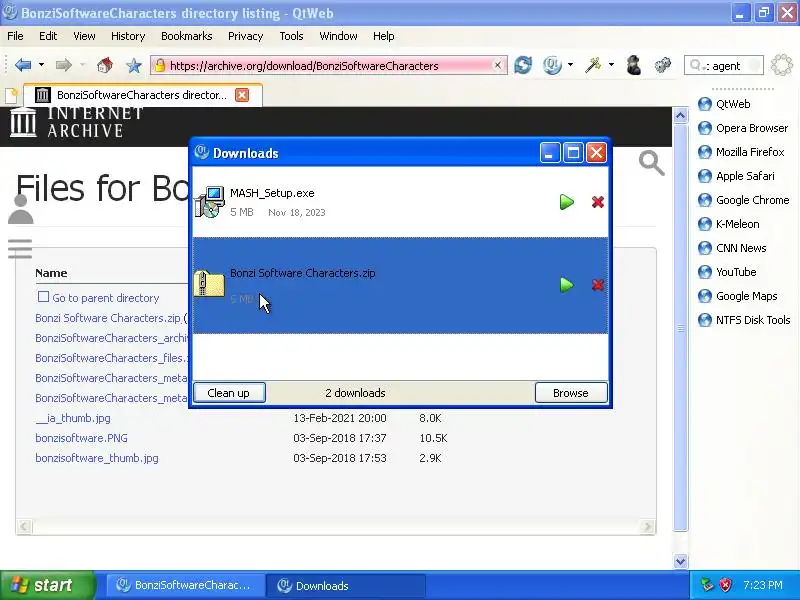800x600 pixels.
Task: Open the YouTube bookmark
Action: click(727, 272)
